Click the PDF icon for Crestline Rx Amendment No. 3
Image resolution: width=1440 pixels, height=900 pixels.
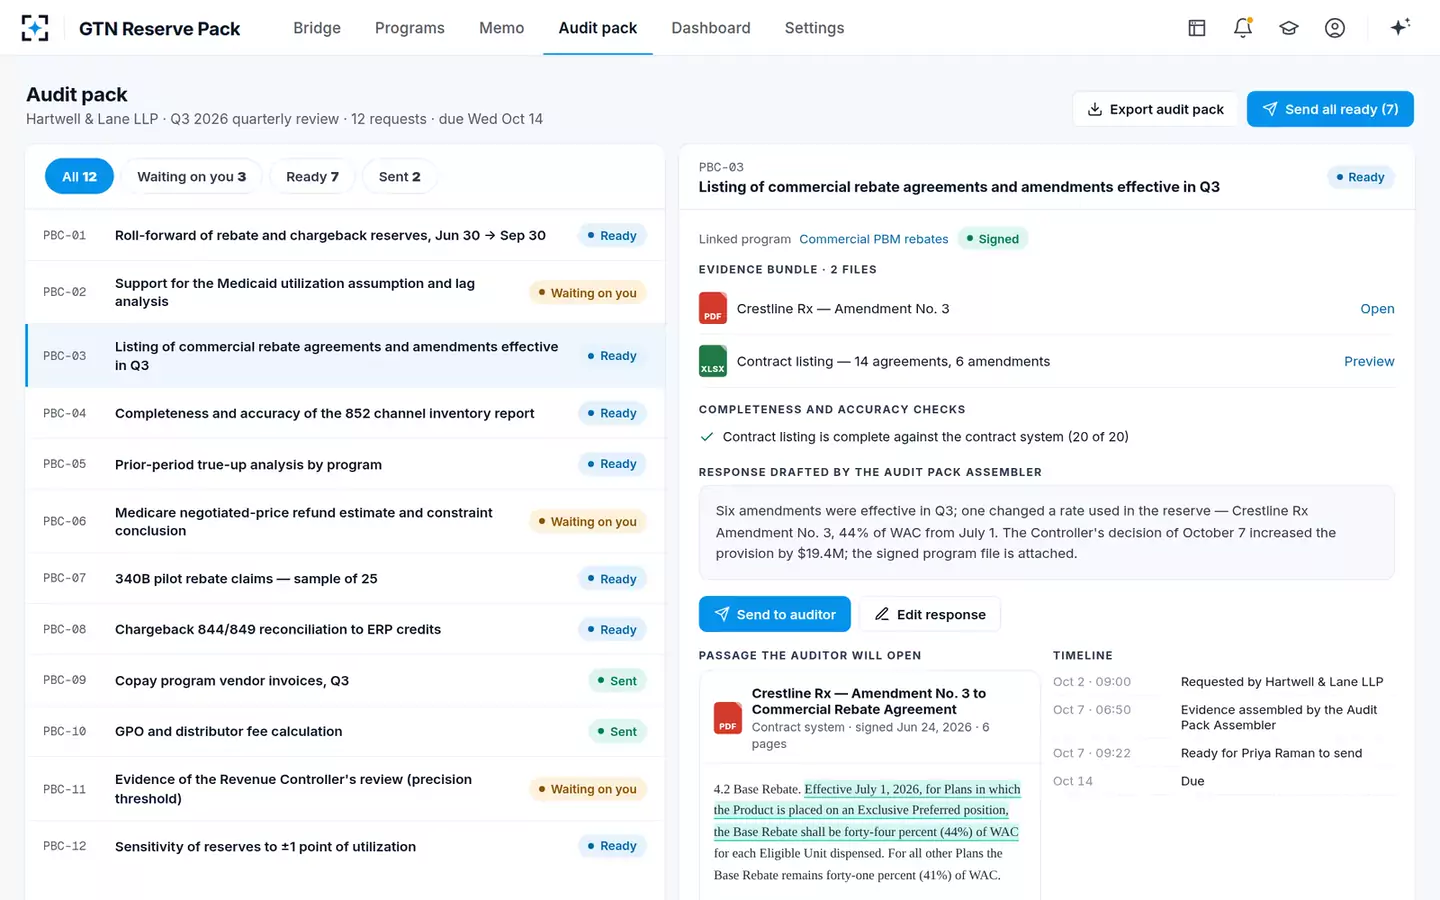coord(713,308)
